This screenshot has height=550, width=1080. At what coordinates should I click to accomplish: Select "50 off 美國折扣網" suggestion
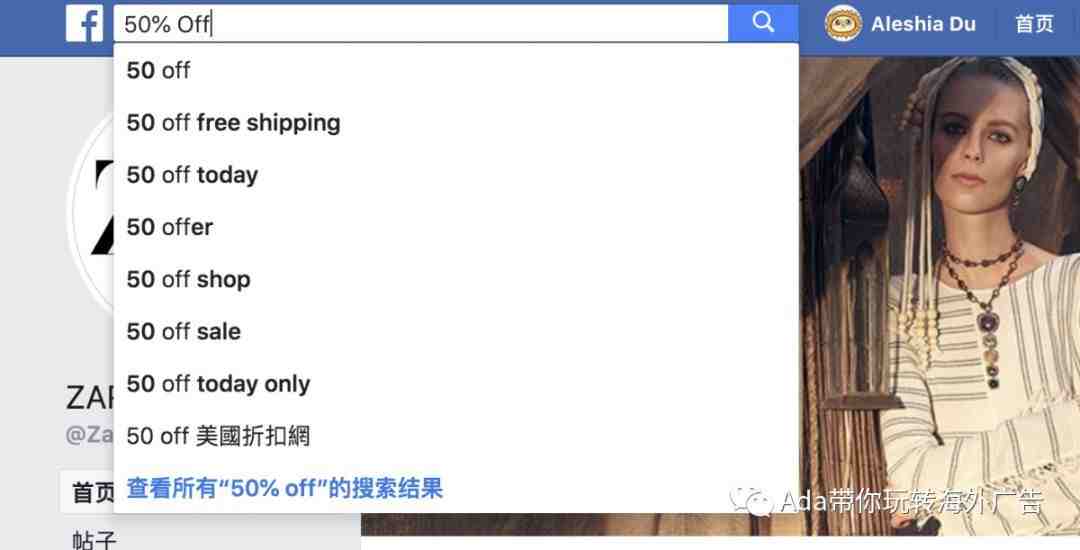pos(456,436)
